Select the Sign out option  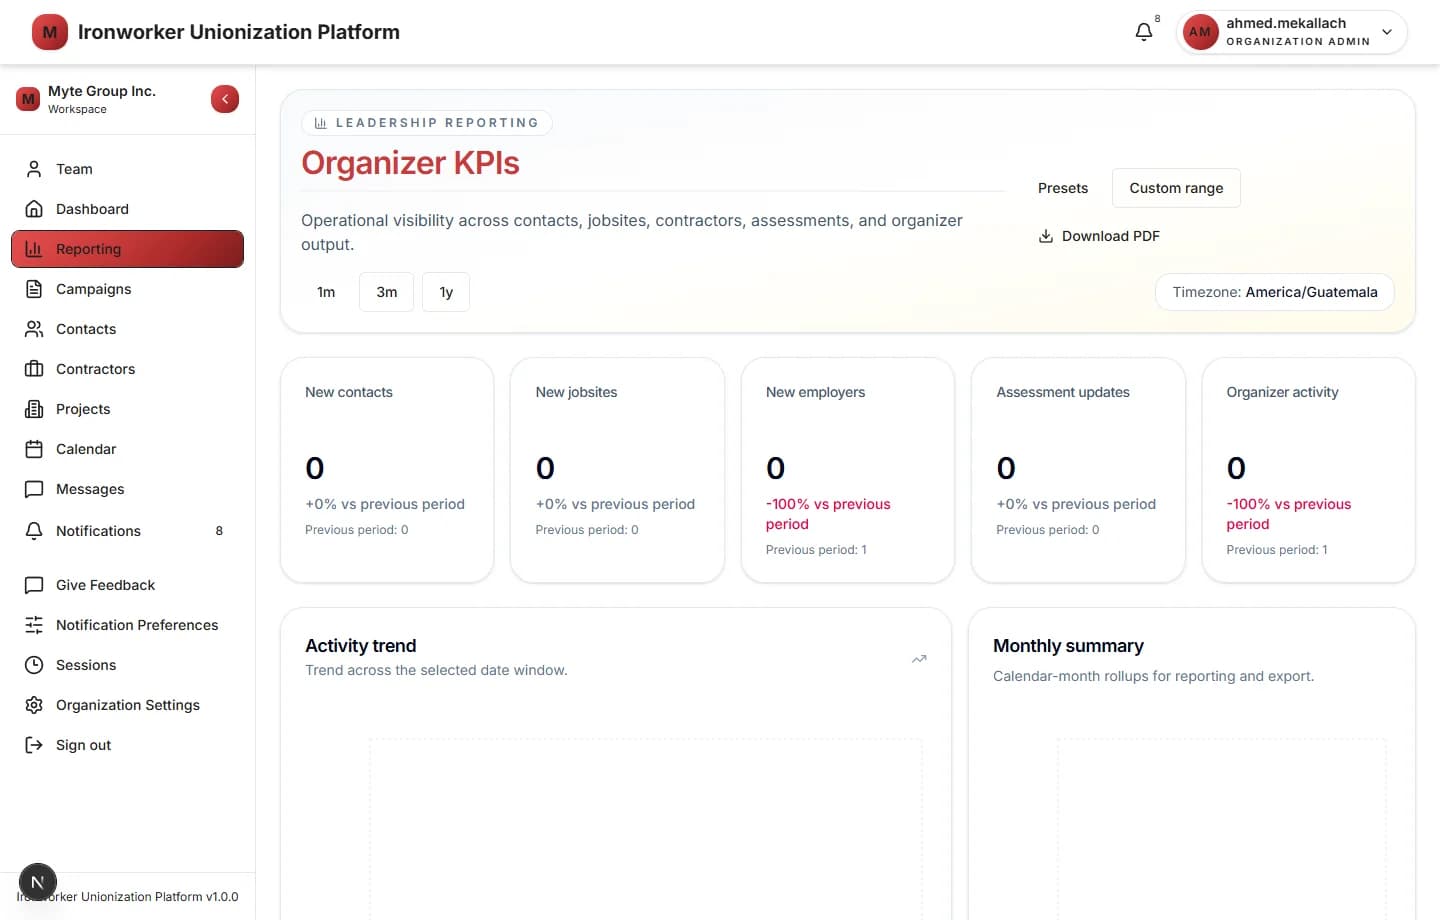[x=127, y=745]
